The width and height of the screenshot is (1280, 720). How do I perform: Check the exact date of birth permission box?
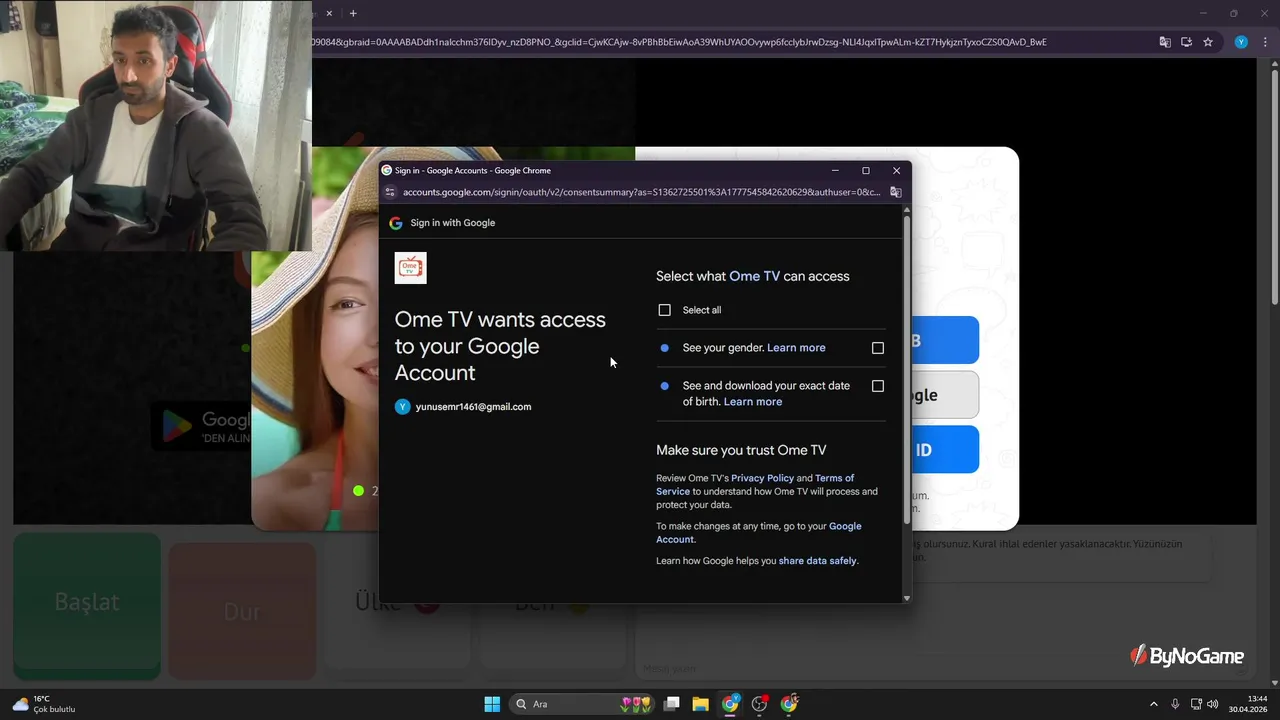pyautogui.click(x=878, y=386)
